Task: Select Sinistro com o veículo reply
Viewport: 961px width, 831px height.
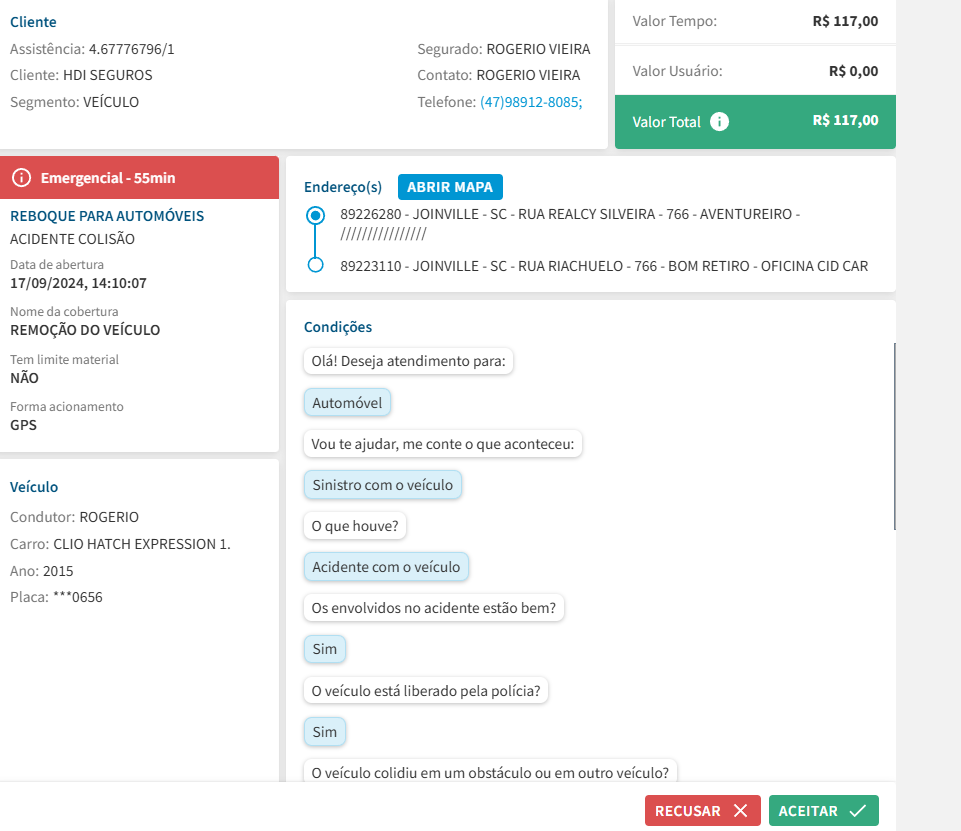Action: (383, 485)
